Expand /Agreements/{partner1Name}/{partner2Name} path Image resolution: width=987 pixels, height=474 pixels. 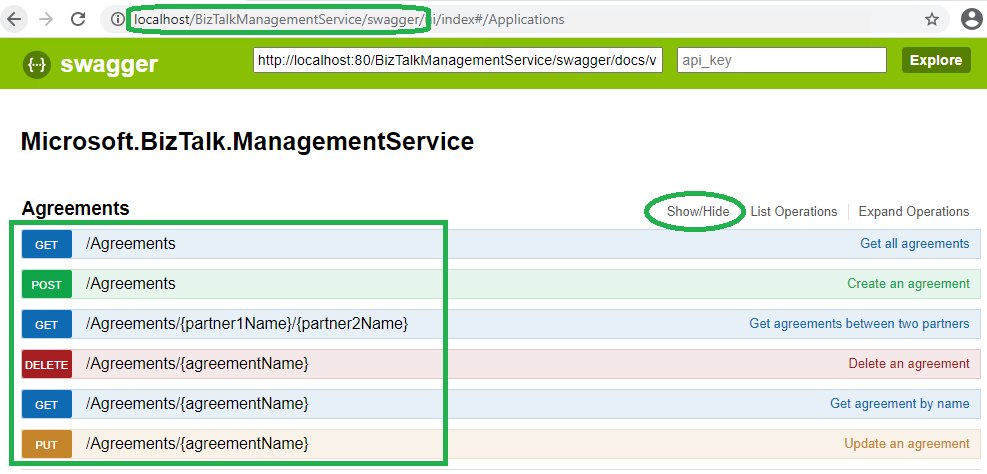pos(247,324)
